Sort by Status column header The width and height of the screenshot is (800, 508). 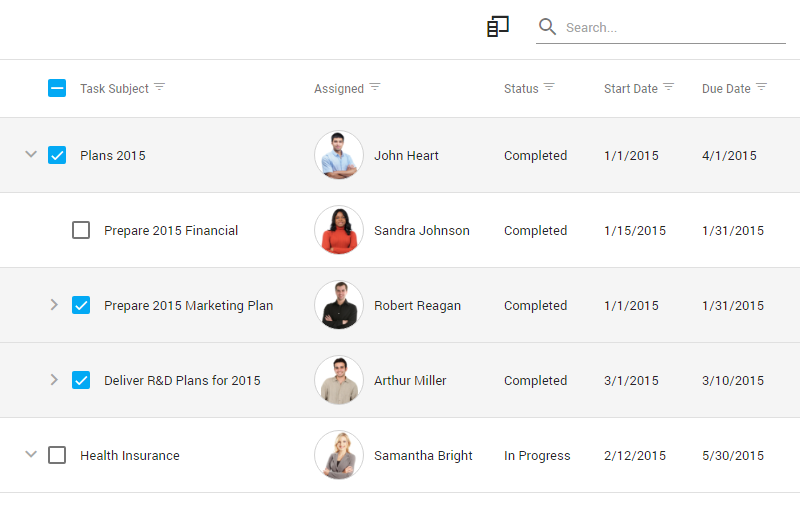[x=521, y=89]
